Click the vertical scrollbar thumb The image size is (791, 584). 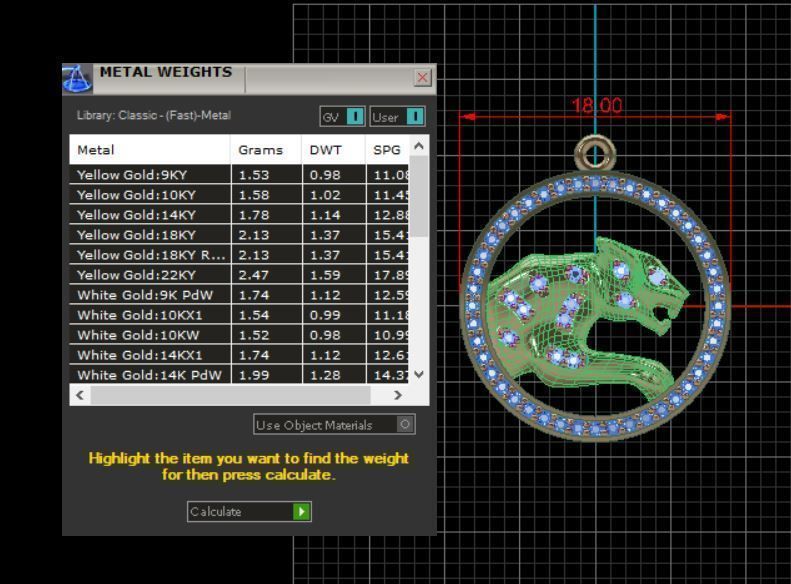419,197
